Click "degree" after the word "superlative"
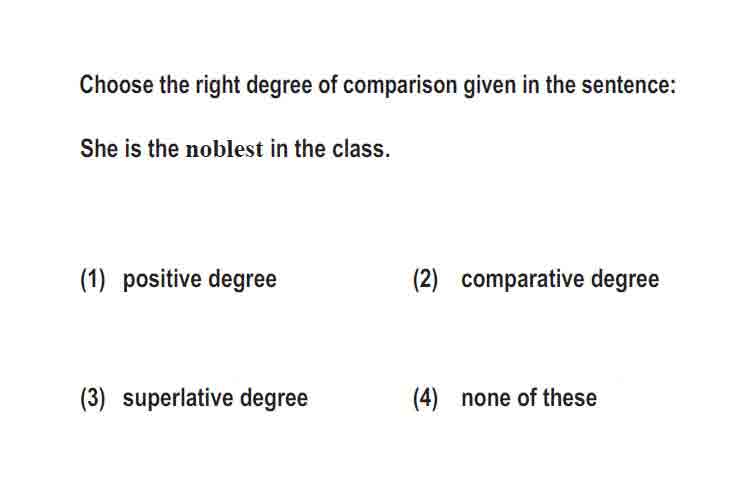Screen dimensions: 750x500 [x=274, y=399]
